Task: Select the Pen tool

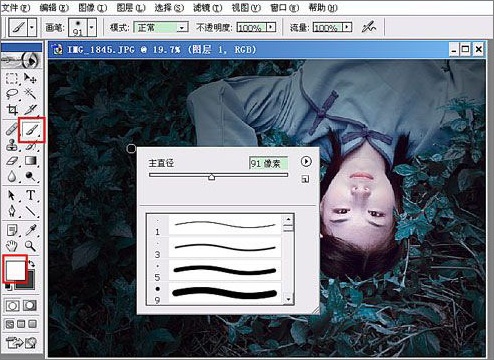Action: (12, 211)
